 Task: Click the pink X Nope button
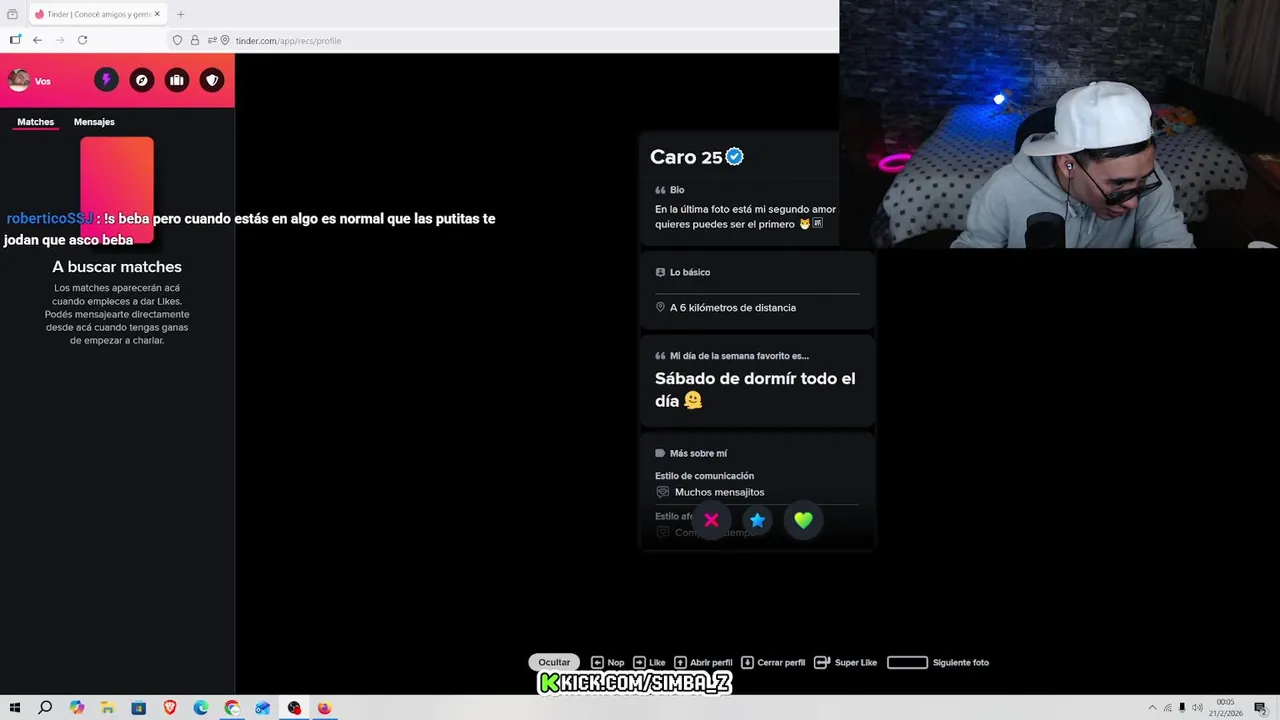coord(711,520)
